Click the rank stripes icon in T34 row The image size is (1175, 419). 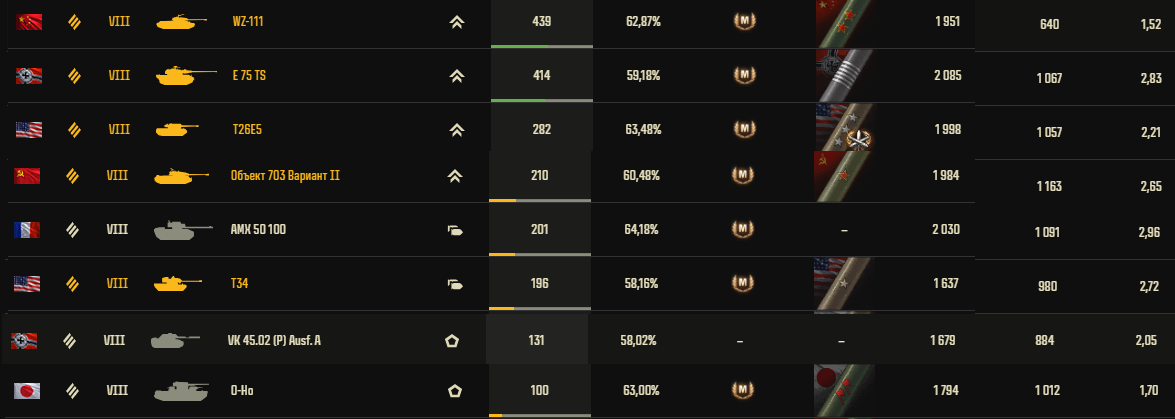[x=73, y=284]
